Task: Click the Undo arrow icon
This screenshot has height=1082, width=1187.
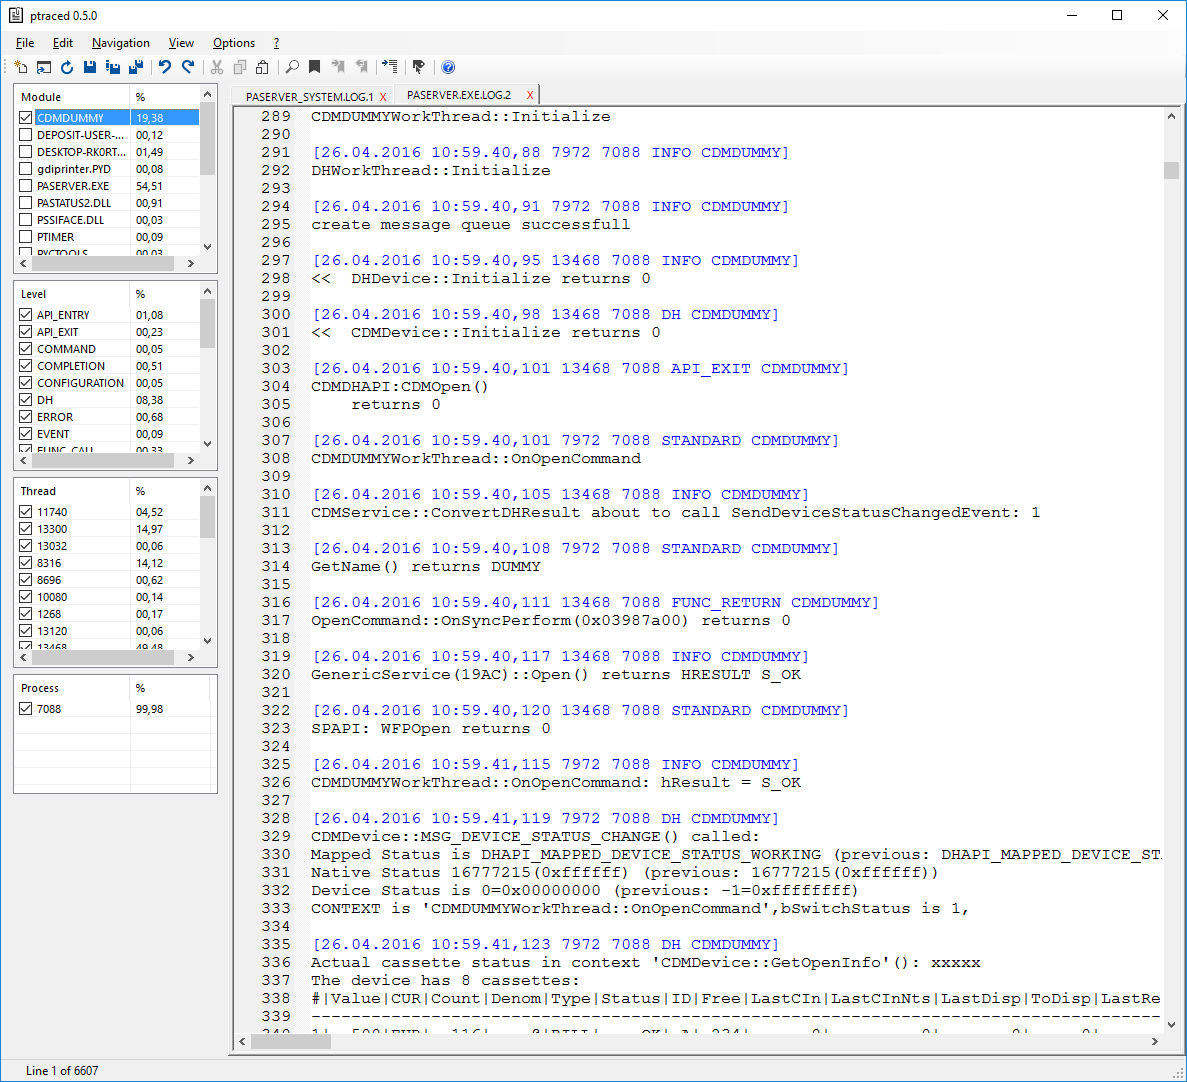Action: pos(165,67)
